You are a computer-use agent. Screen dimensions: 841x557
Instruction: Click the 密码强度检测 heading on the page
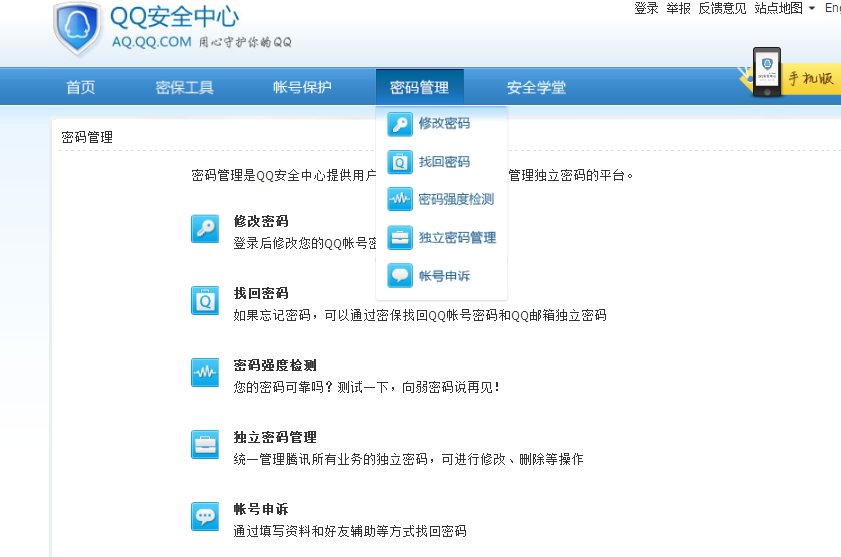pos(275,365)
